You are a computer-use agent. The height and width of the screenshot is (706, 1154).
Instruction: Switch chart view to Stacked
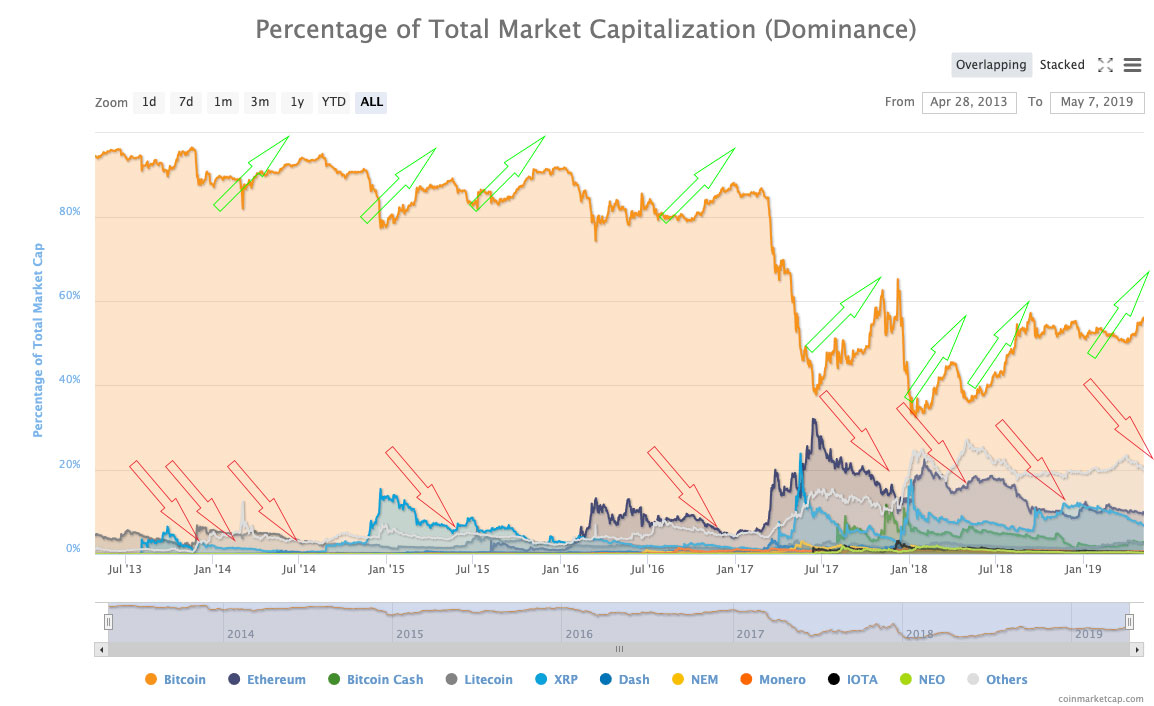[1062, 64]
